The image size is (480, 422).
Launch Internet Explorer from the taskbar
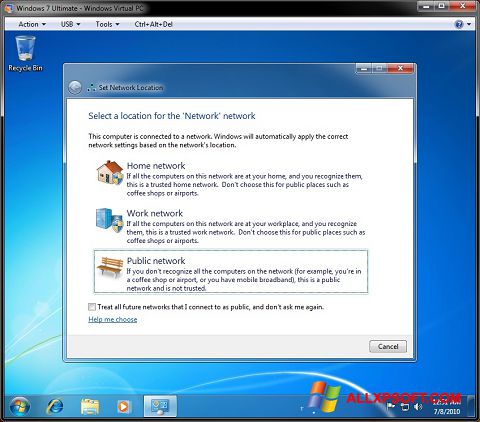[55, 407]
